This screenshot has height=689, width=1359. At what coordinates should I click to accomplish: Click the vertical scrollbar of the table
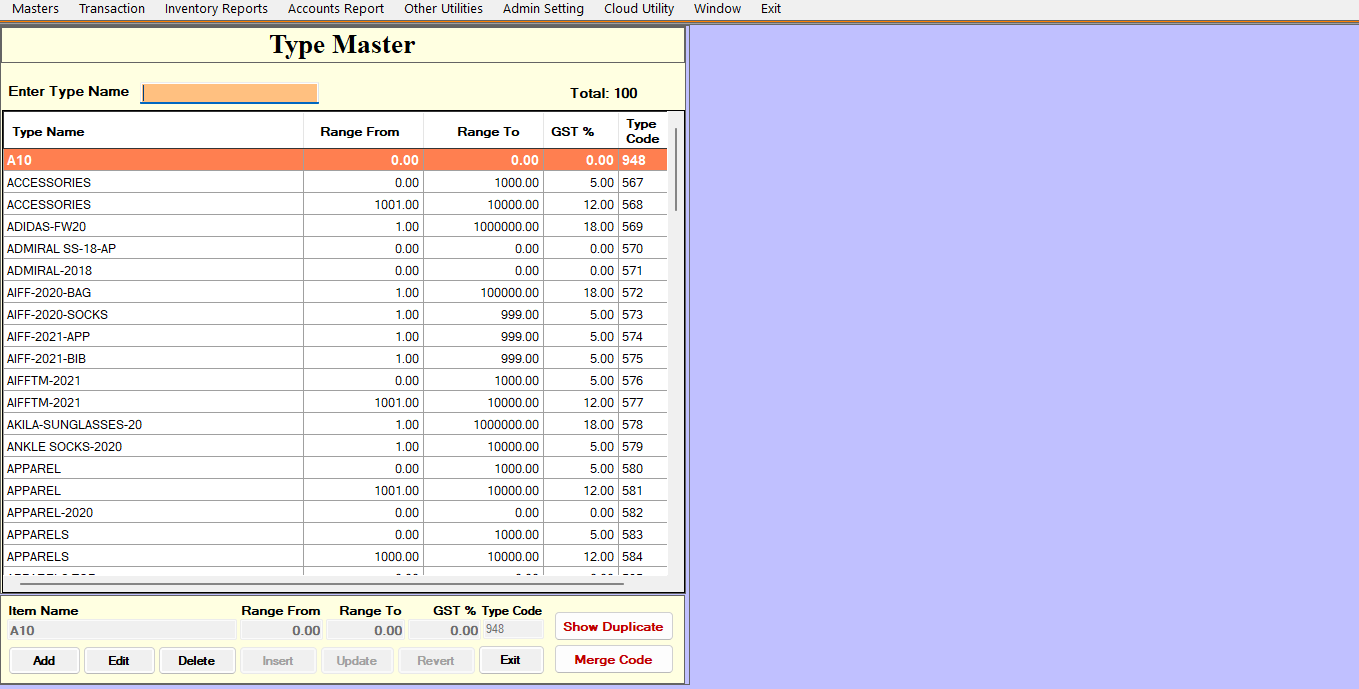point(676,168)
